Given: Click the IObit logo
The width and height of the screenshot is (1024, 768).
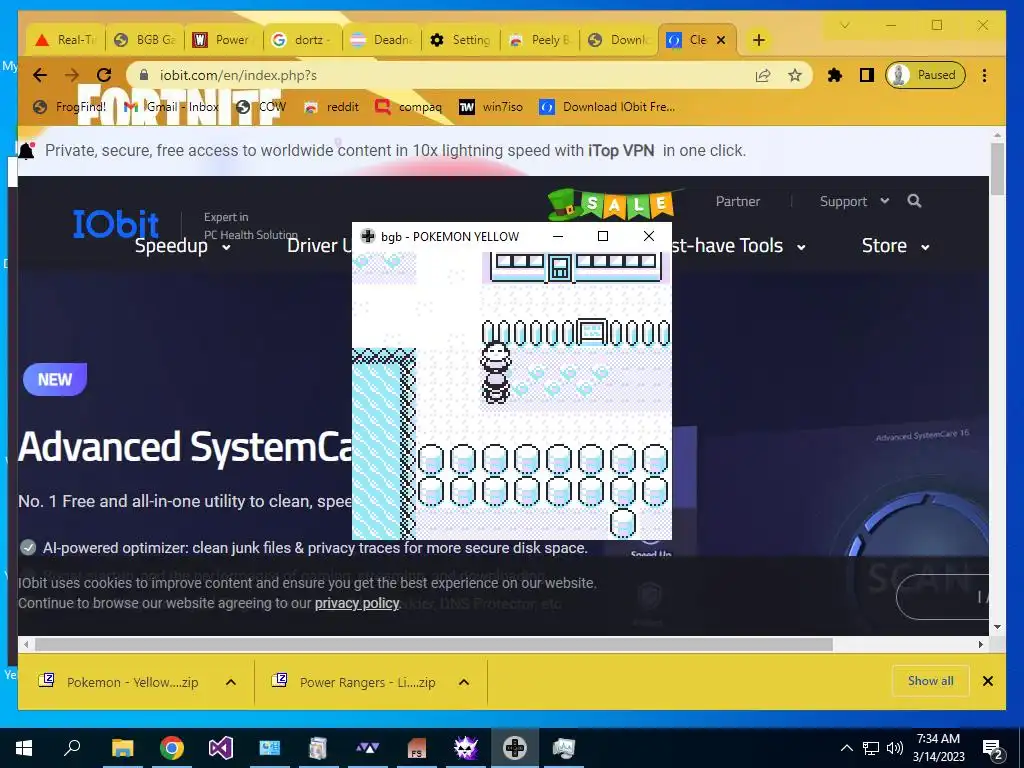Looking at the screenshot, I should (x=116, y=224).
